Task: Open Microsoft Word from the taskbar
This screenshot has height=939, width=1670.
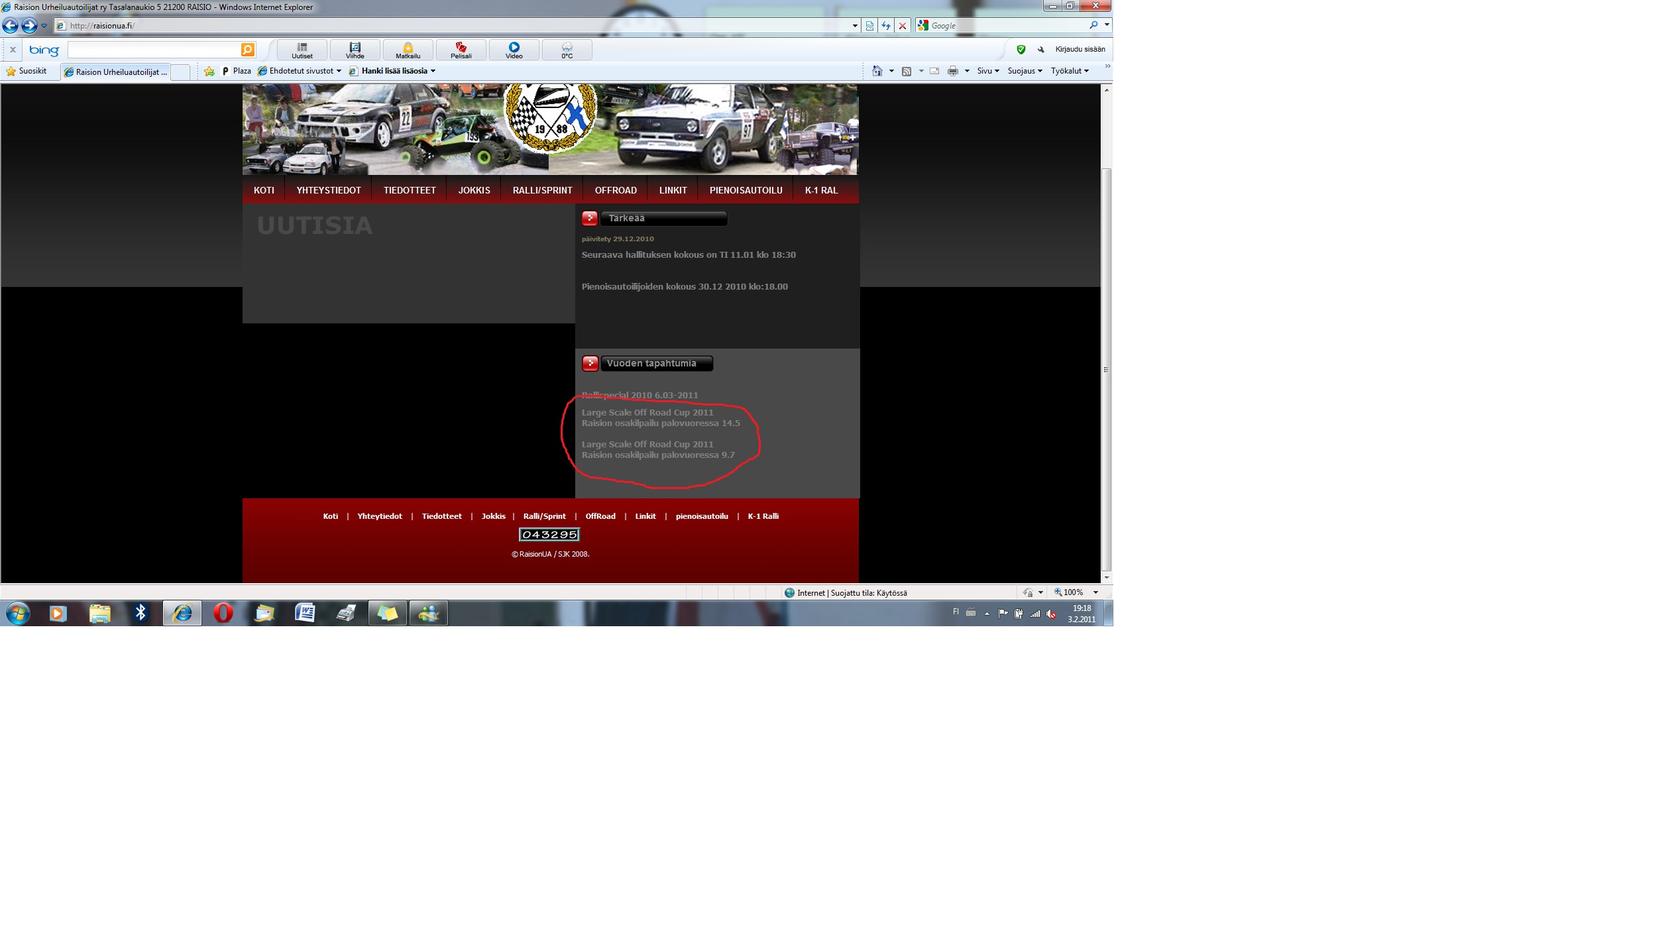Action: tap(305, 613)
